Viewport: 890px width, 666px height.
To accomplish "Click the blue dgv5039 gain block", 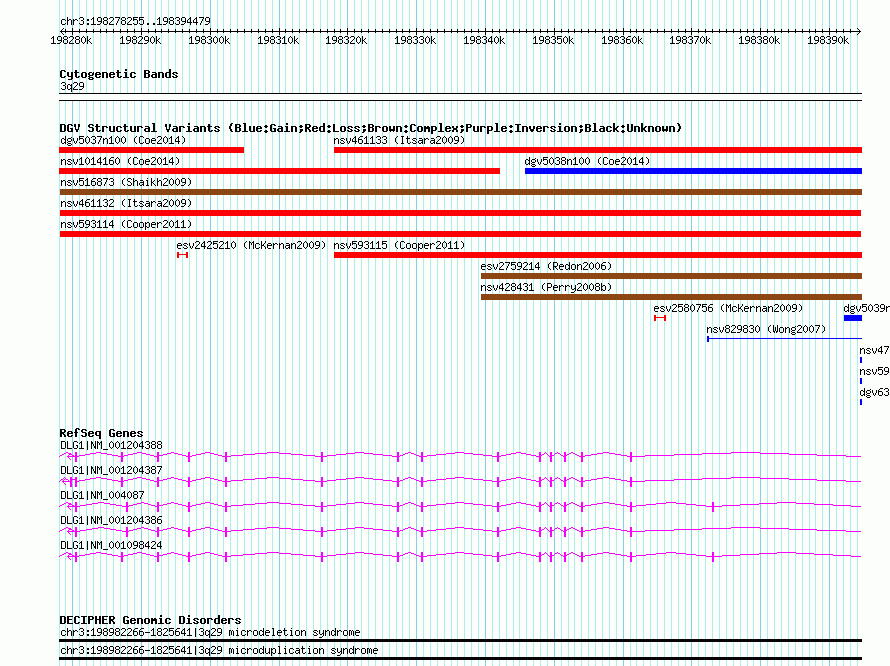I will [853, 318].
